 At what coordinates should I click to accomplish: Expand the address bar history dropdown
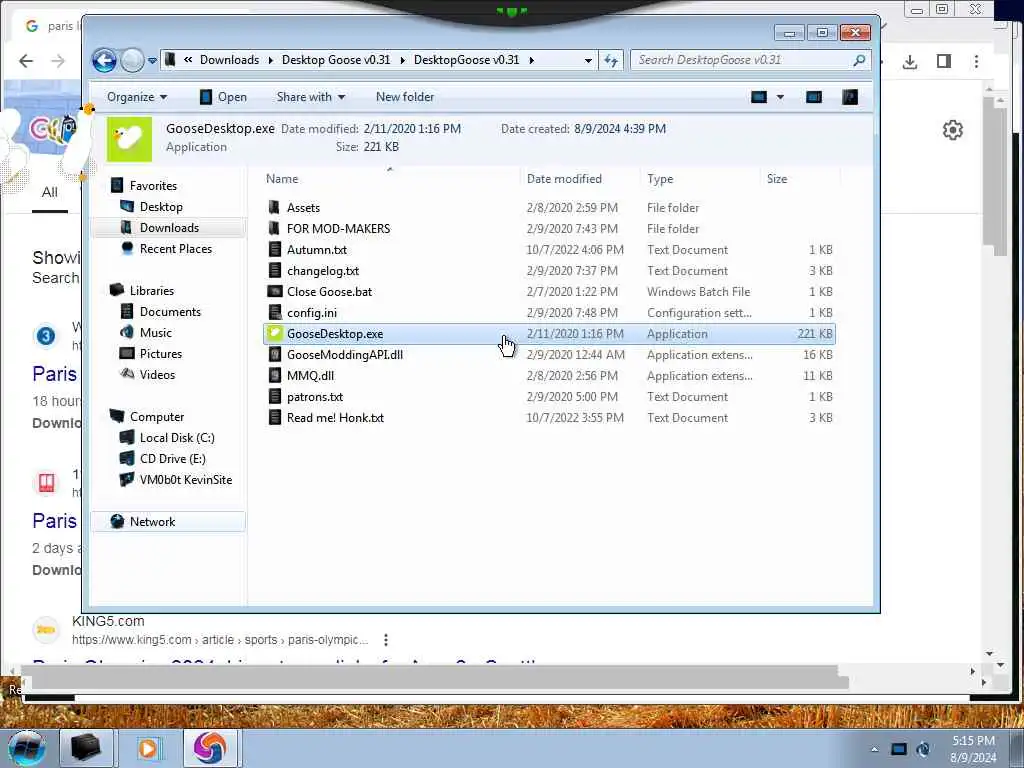pos(588,60)
